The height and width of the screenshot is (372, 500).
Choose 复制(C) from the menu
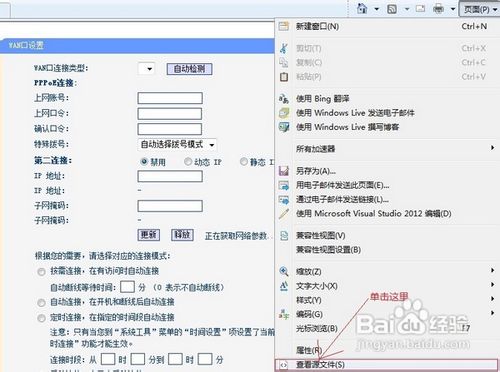point(387,62)
